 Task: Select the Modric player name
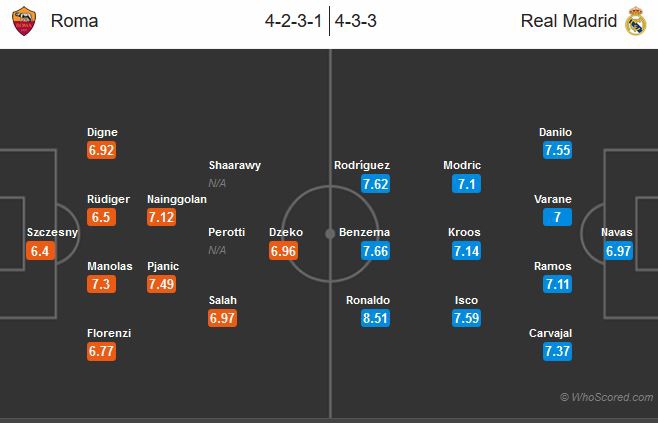click(x=463, y=165)
